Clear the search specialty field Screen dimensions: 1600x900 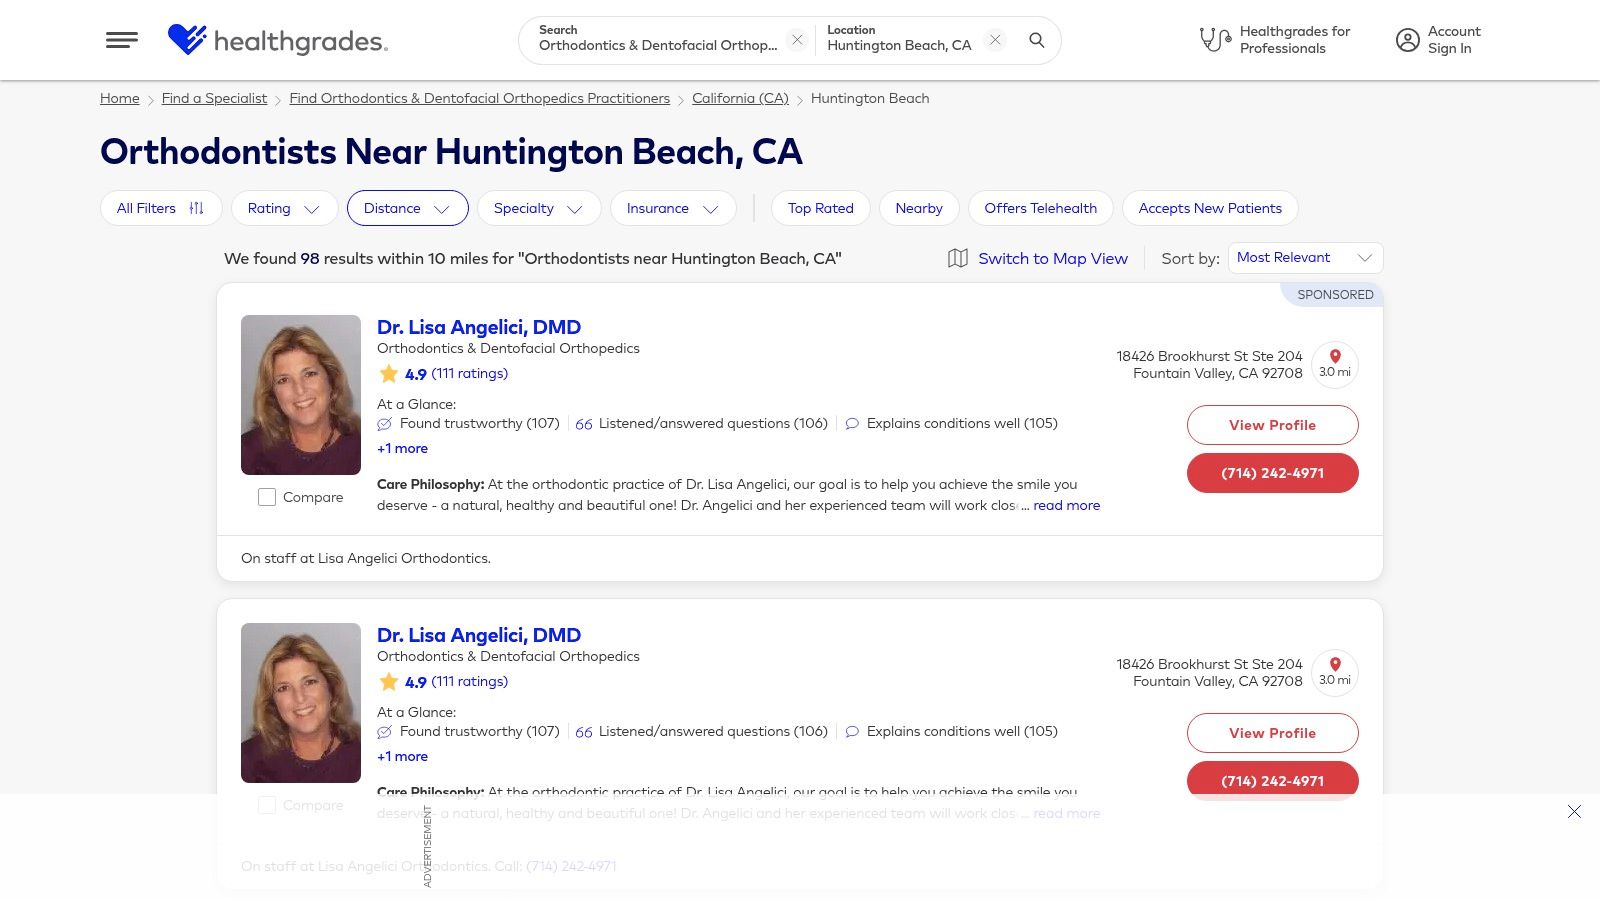point(797,39)
